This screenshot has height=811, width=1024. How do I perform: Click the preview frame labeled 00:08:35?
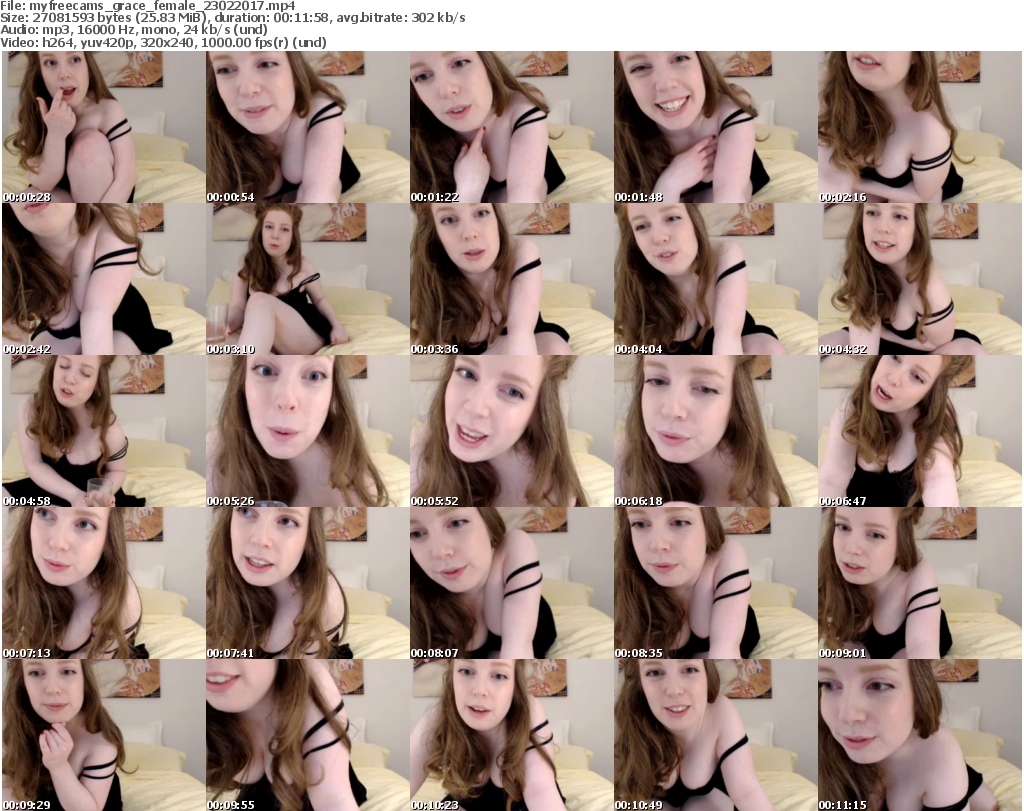coord(715,583)
